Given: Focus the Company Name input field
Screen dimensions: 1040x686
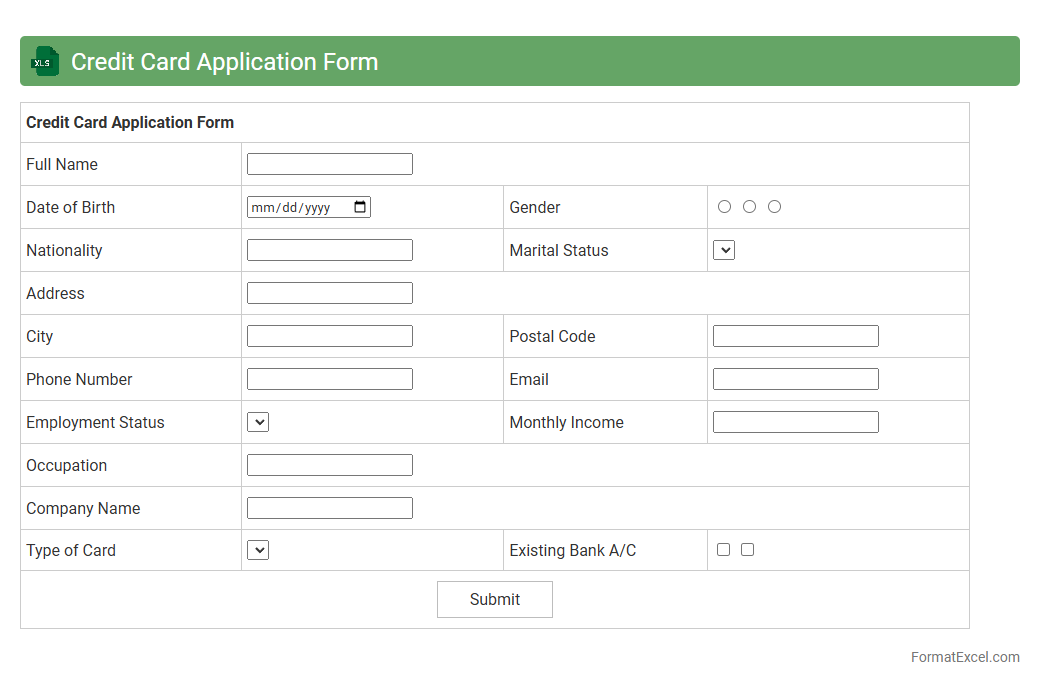Looking at the screenshot, I should click(330, 508).
